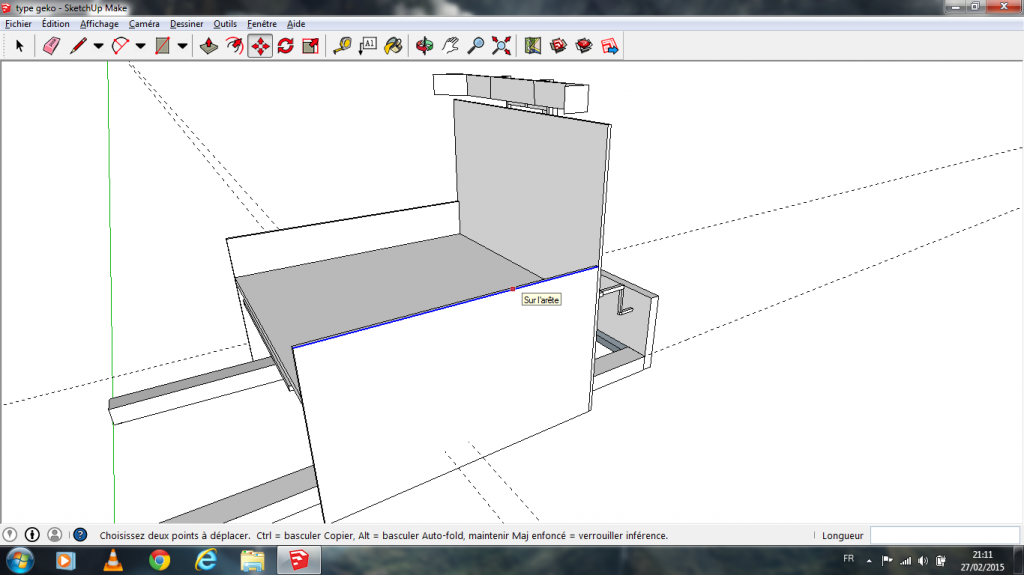The width and height of the screenshot is (1024, 575).
Task: Select the Zoom magnifier tool
Action: (x=476, y=46)
